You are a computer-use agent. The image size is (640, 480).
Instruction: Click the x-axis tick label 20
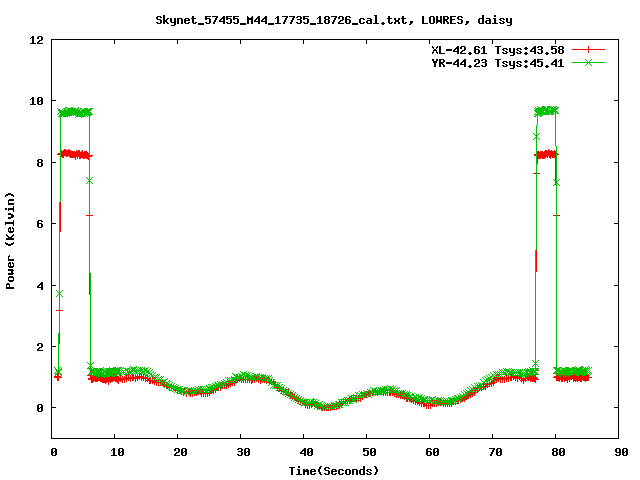[180, 452]
